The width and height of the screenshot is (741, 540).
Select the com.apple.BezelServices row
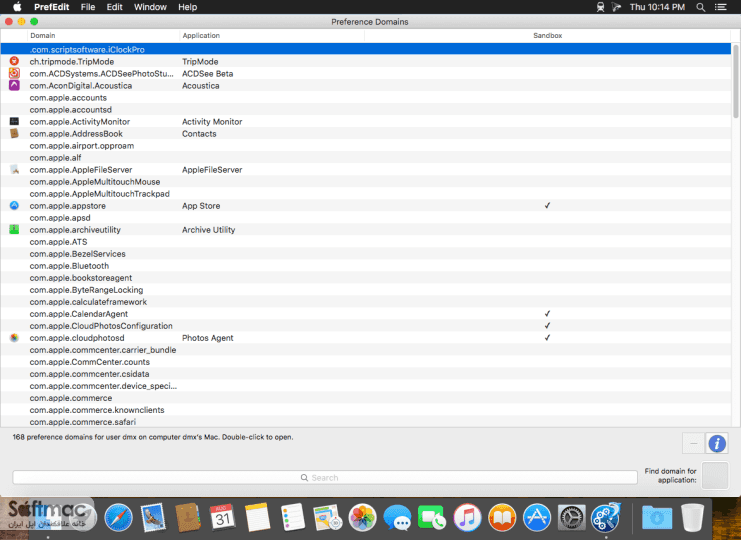point(366,254)
